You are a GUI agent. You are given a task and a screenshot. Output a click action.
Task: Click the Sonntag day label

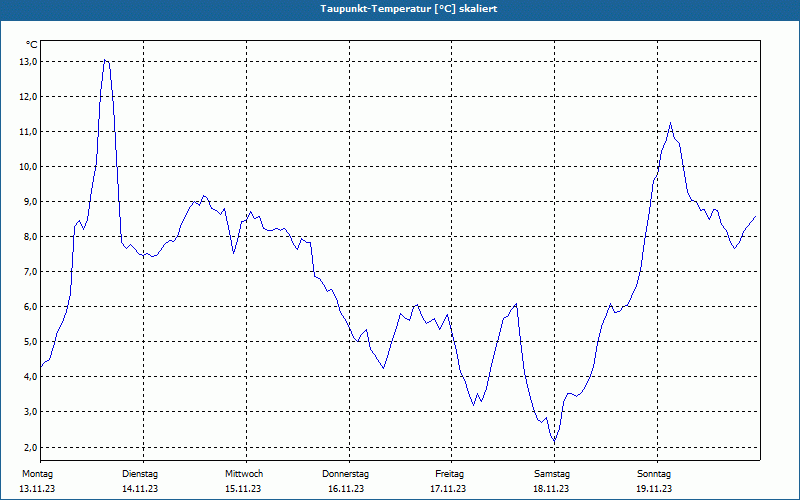point(654,474)
